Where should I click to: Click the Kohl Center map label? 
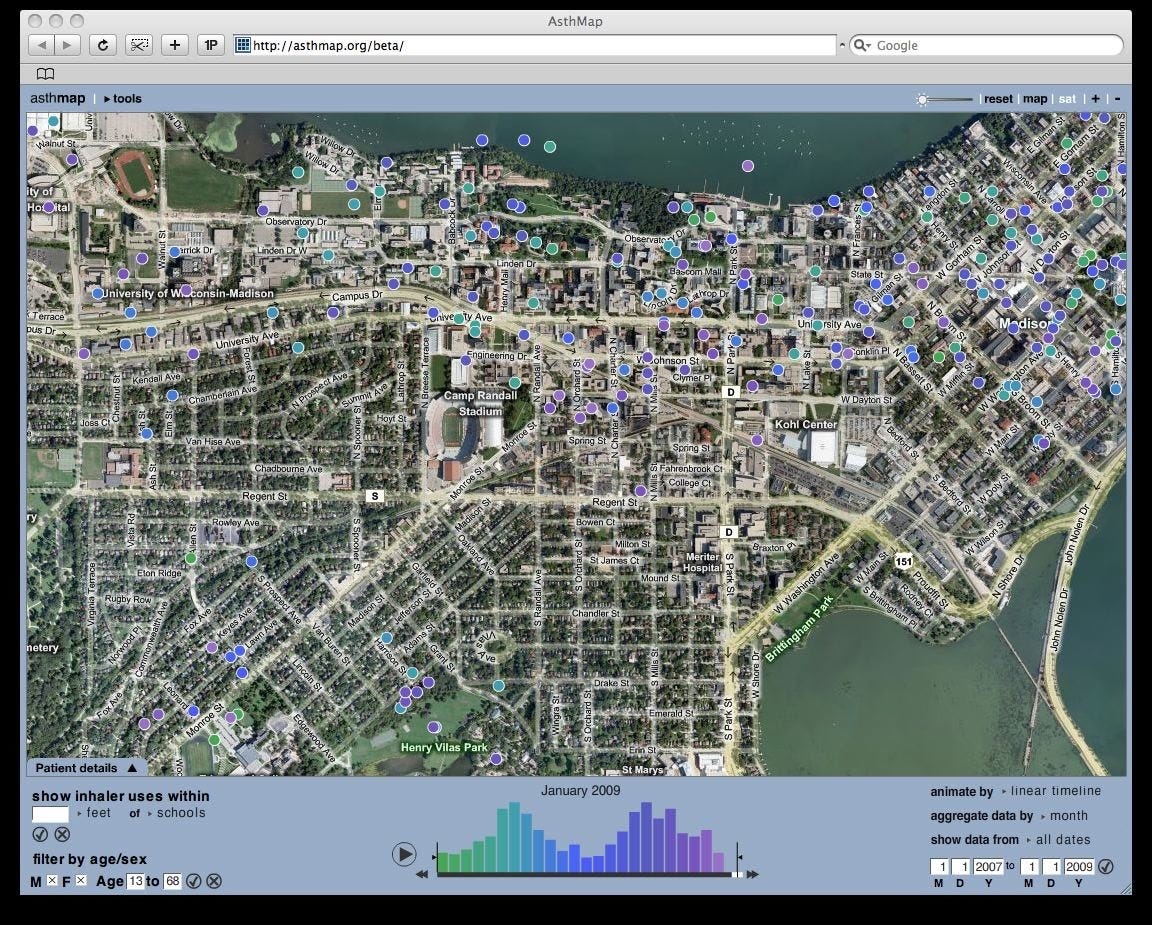coord(806,424)
